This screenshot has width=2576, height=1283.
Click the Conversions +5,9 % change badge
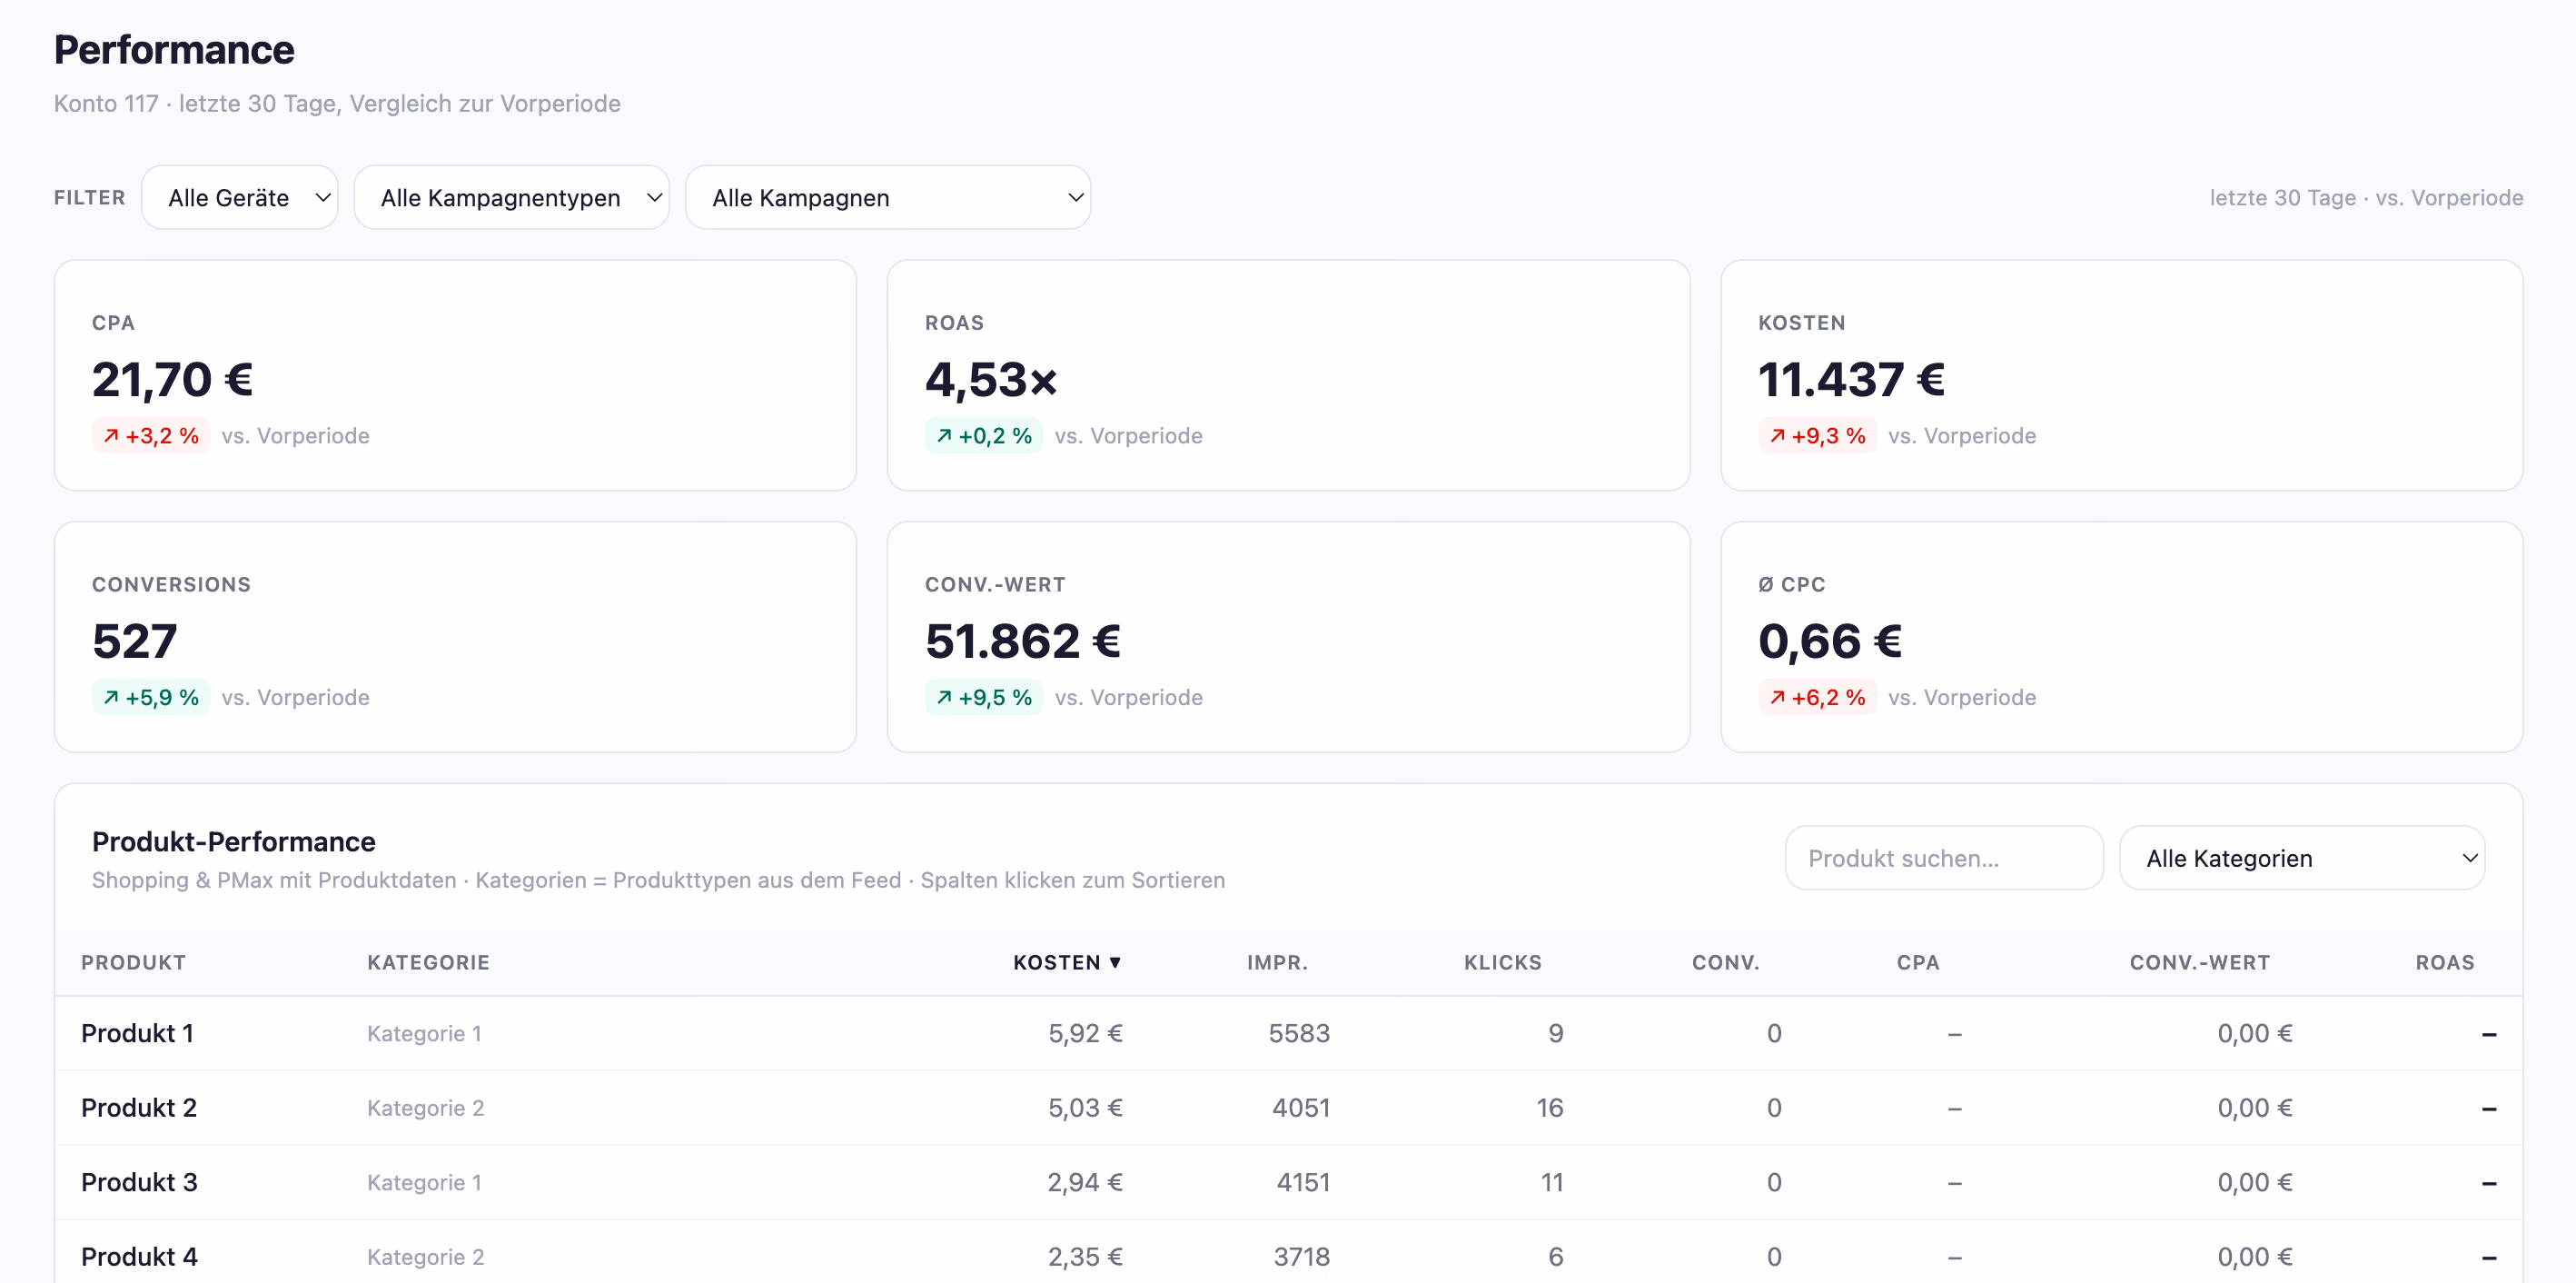pos(150,696)
